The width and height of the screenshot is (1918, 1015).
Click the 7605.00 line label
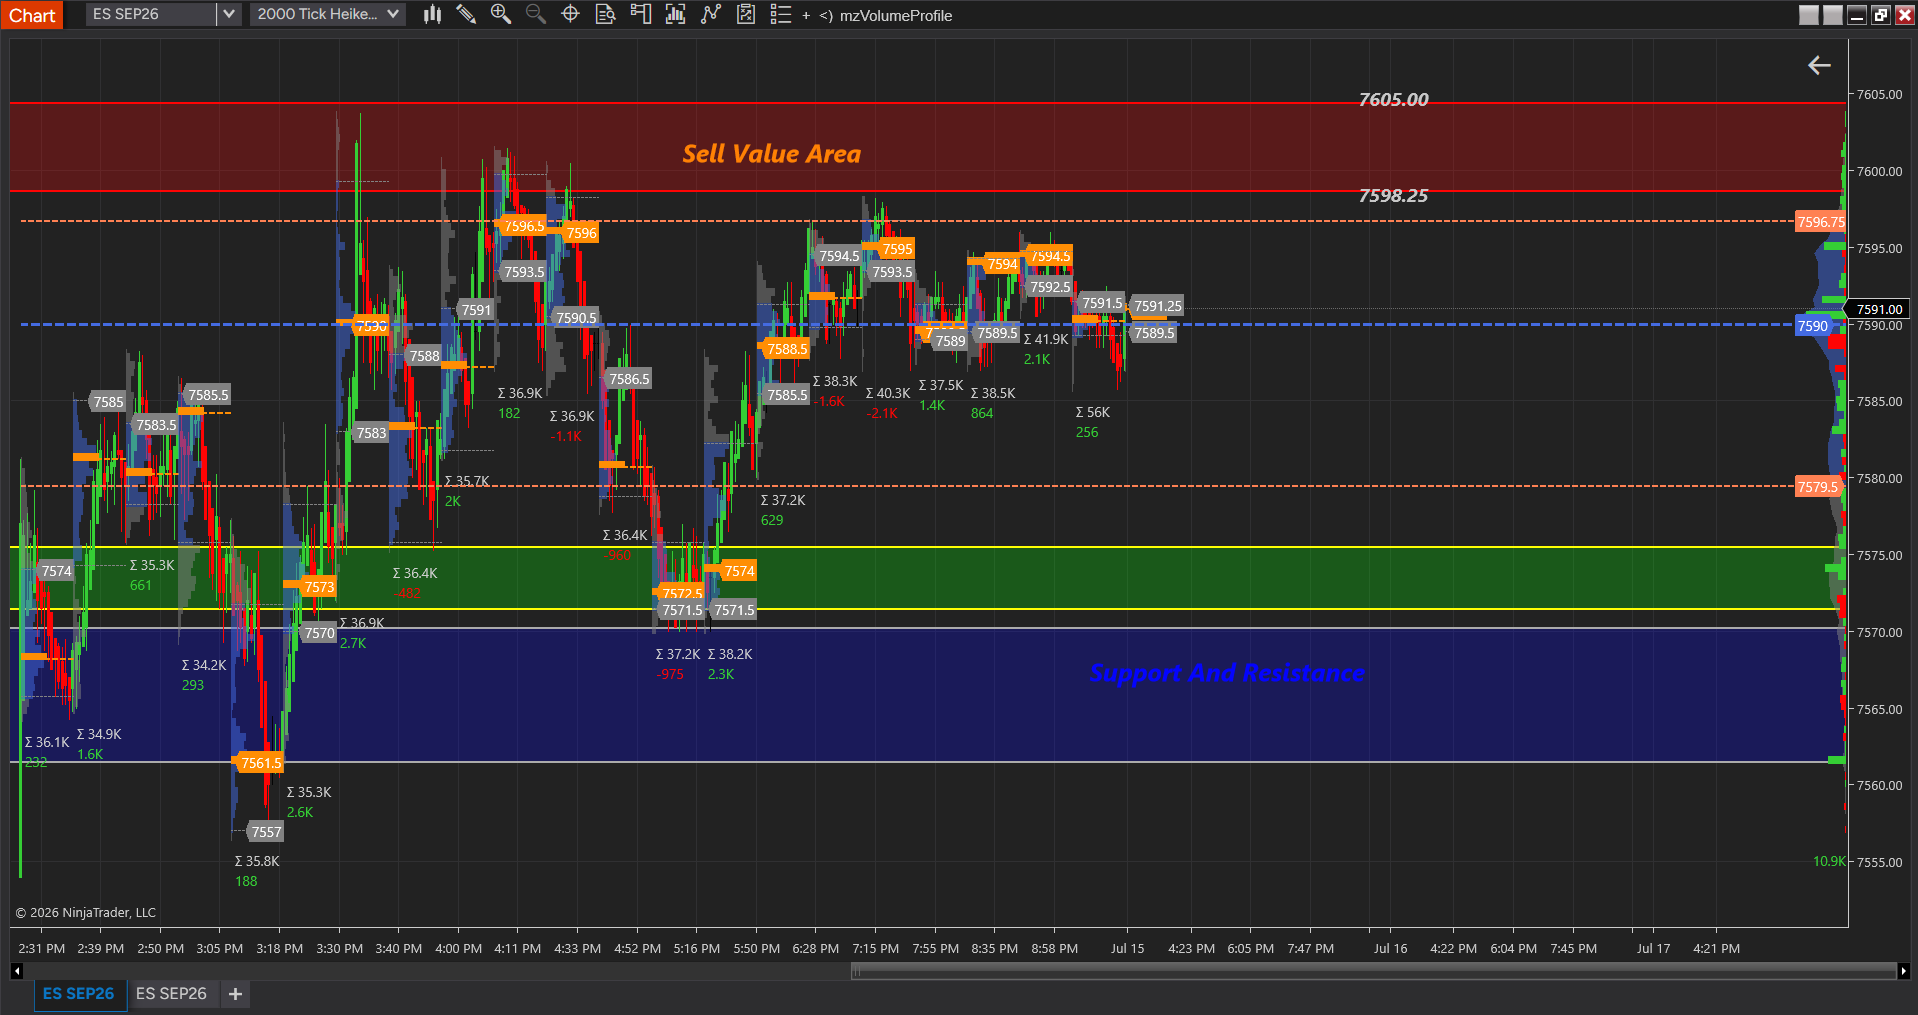click(x=1393, y=100)
